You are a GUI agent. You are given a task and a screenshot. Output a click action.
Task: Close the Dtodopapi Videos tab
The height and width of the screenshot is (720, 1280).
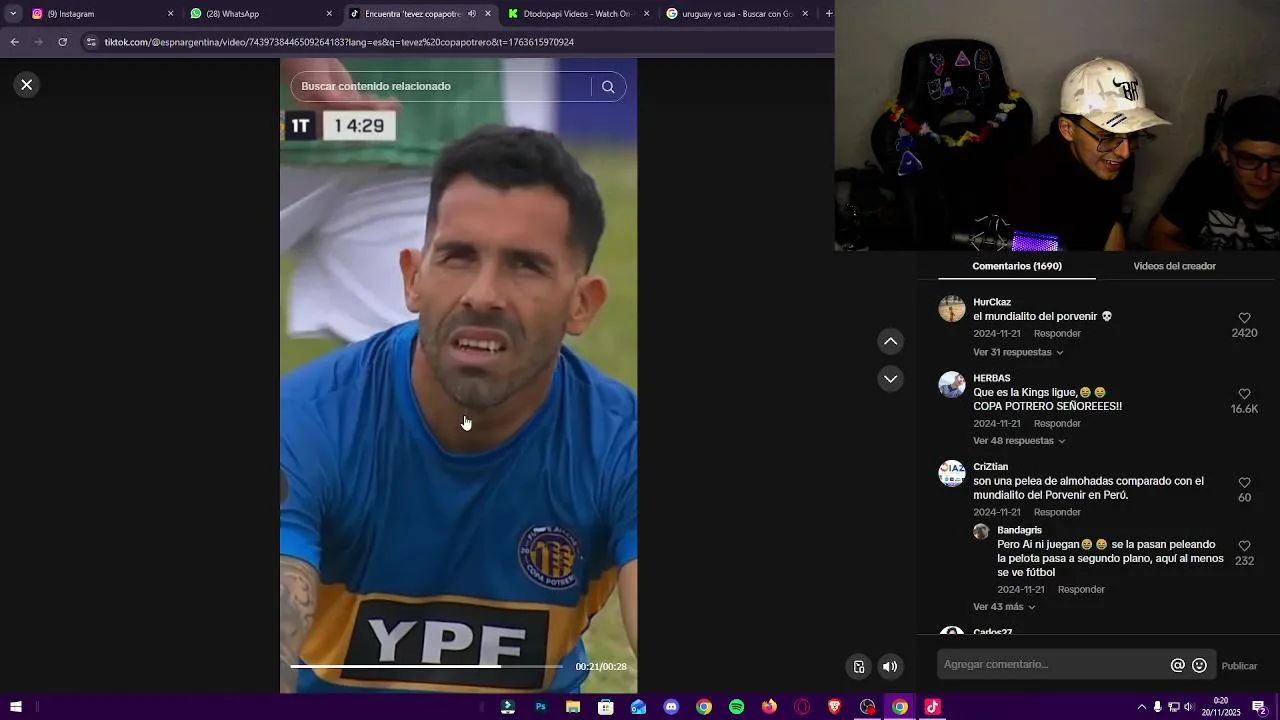coord(646,14)
